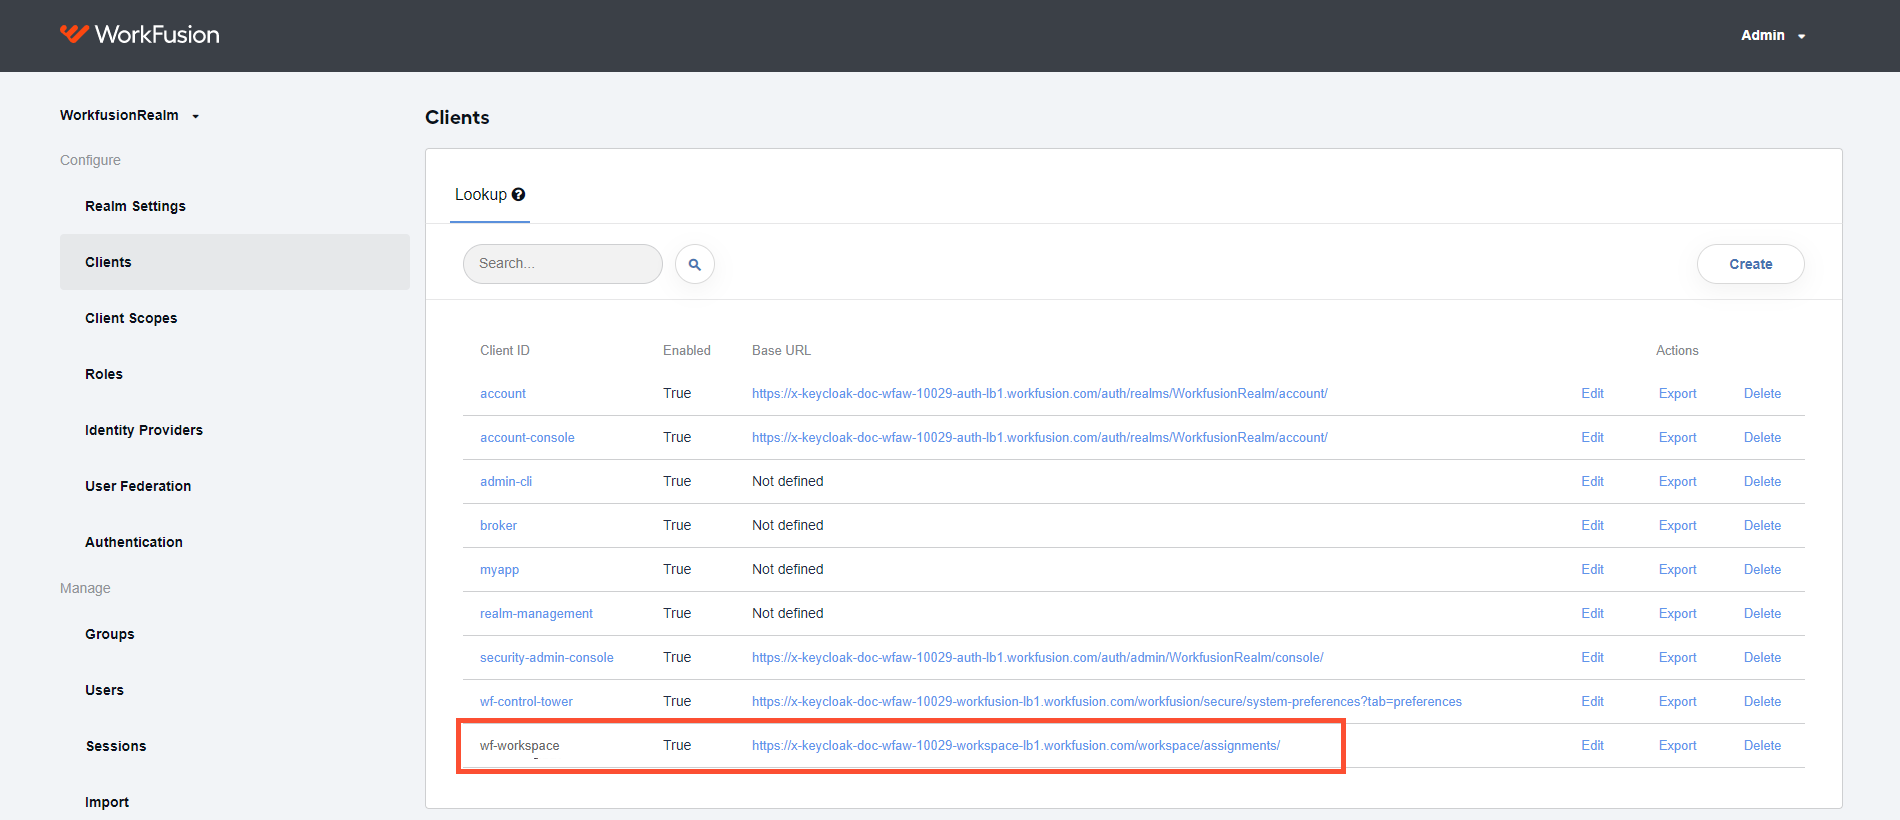Focus the client Search field
This screenshot has width=1900, height=820.
563,264
